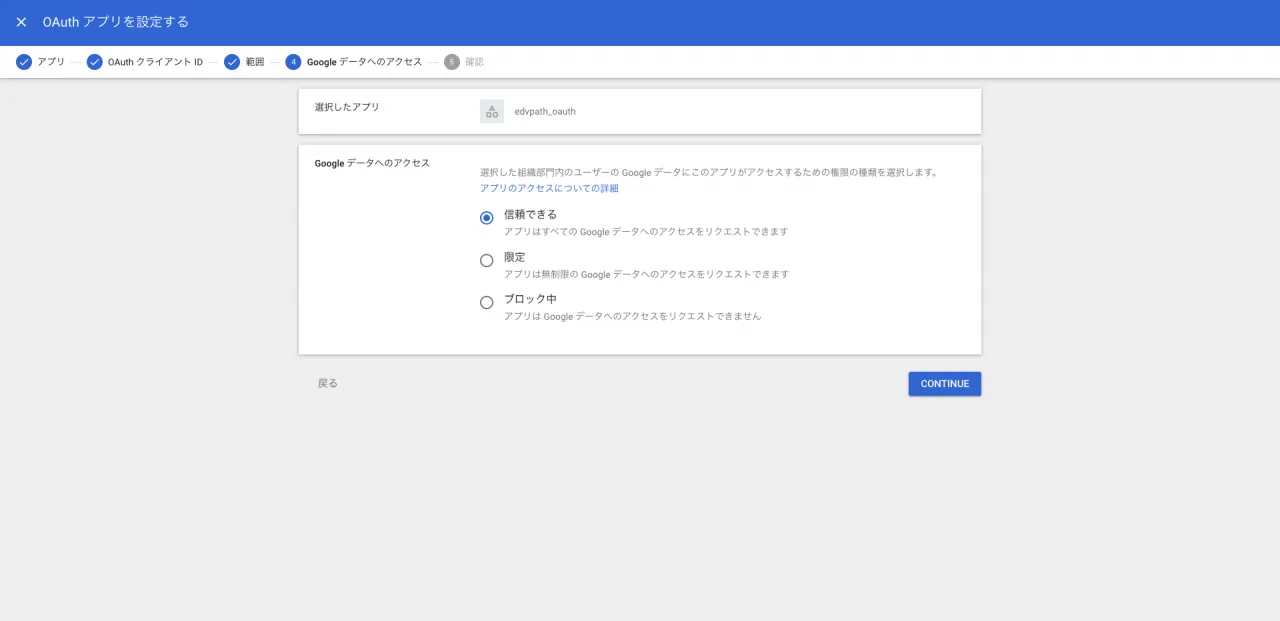1280x621 pixels.
Task: Click the checkmark icon beside アプリ step
Action: pyautogui.click(x=24, y=62)
